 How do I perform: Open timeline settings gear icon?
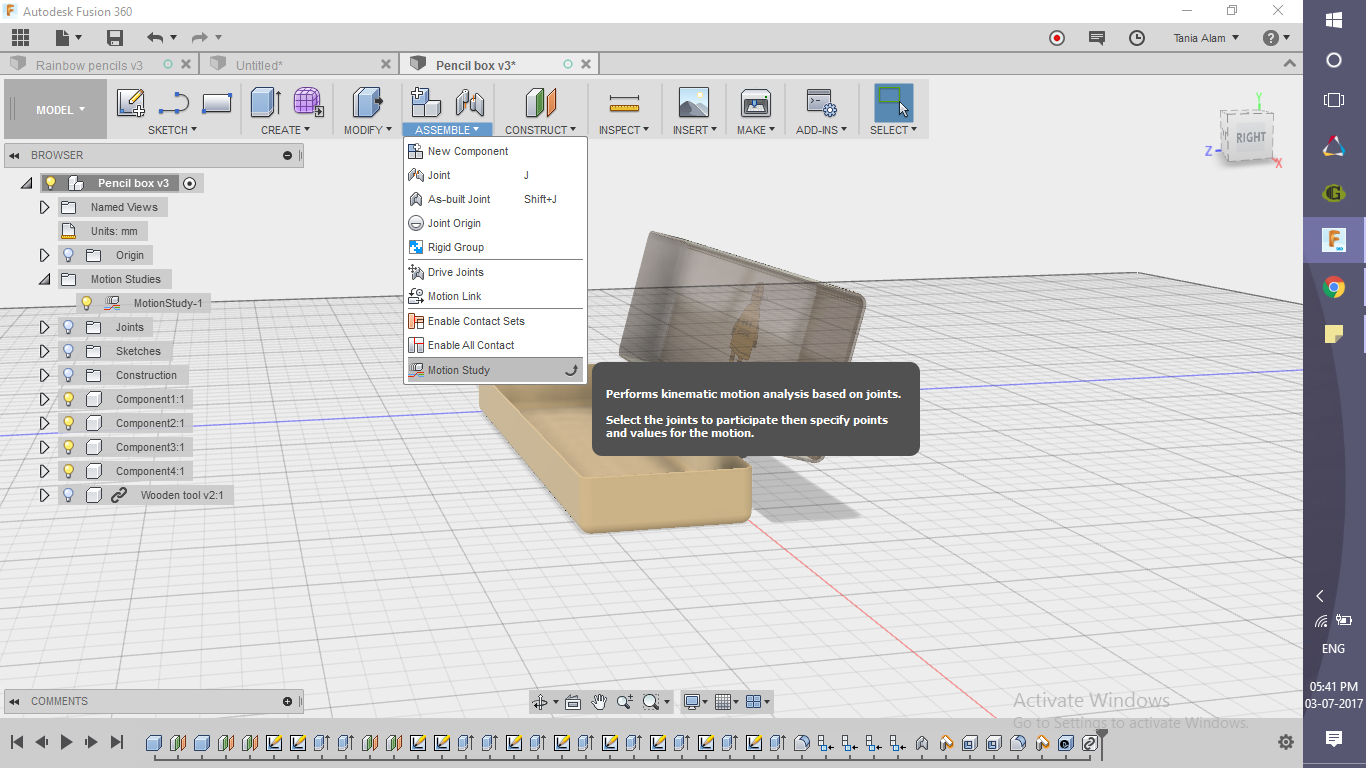pyautogui.click(x=1286, y=742)
